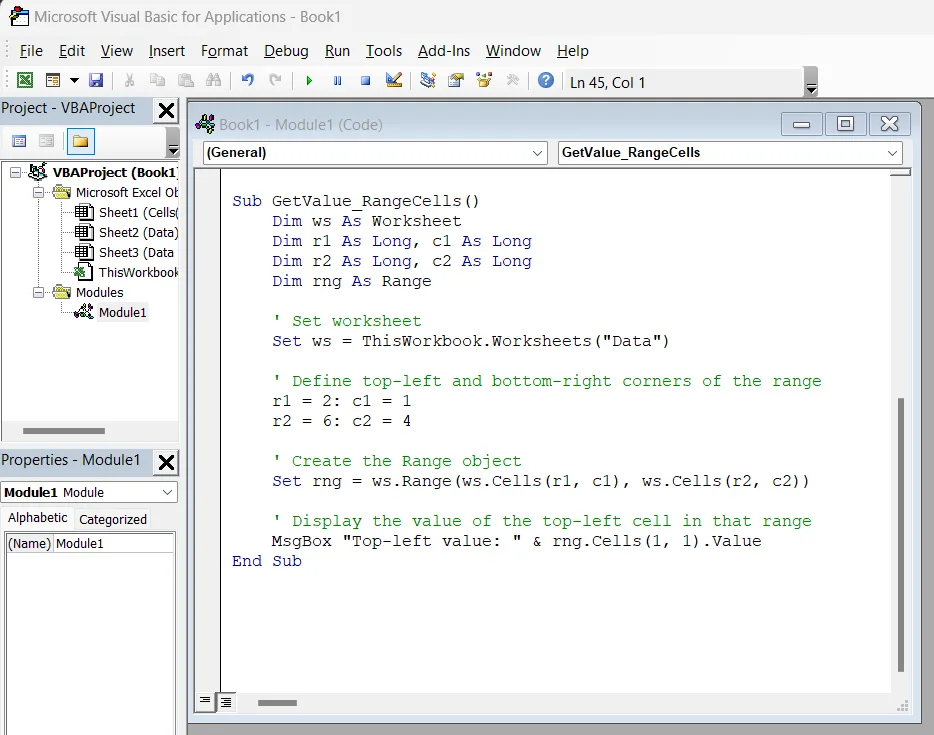Close the Properties - Module1 pane
The width and height of the screenshot is (934, 735).
(166, 462)
